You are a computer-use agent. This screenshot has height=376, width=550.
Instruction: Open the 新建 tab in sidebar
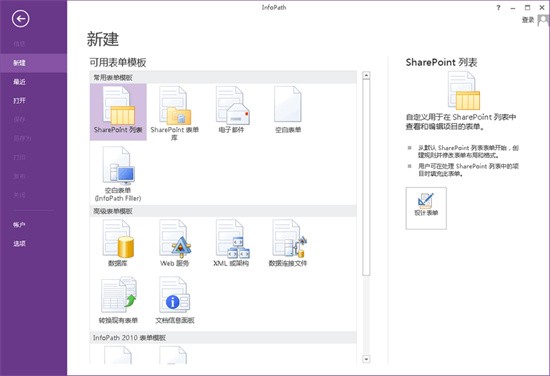tap(33, 63)
